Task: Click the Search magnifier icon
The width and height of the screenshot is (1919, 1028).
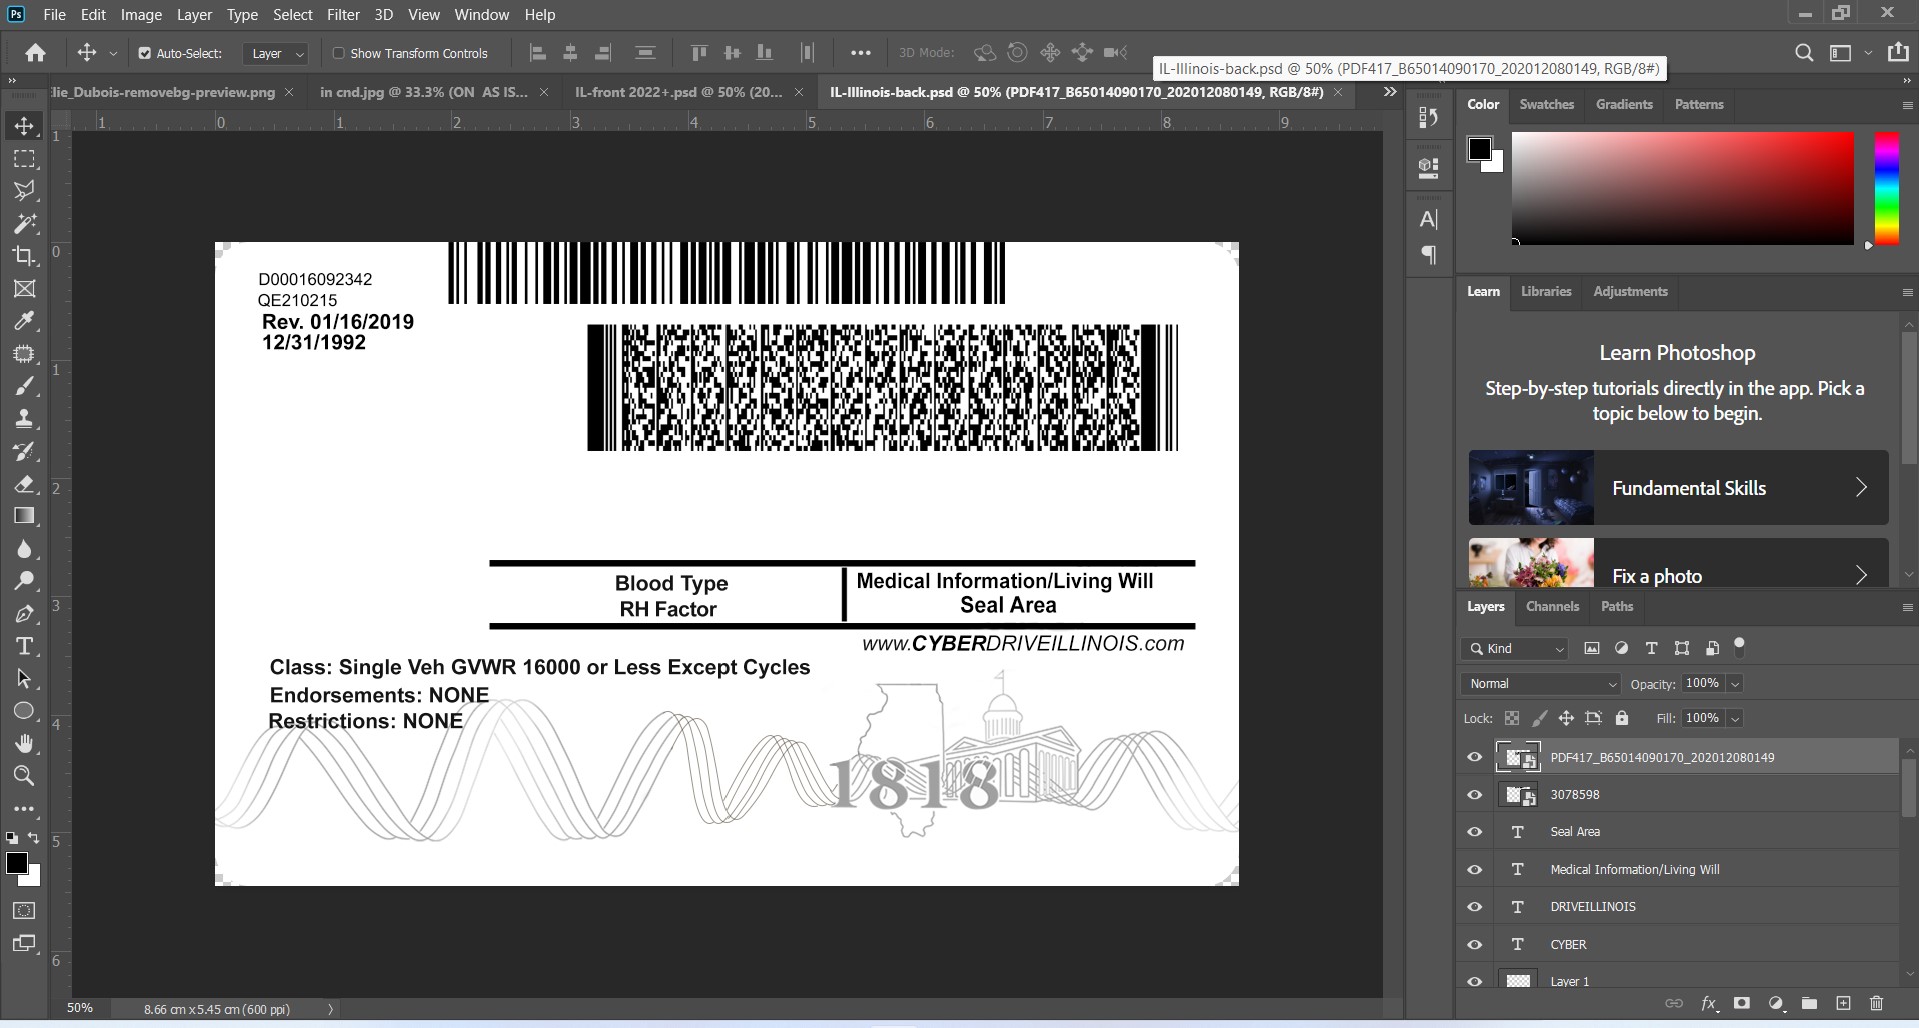Action: [x=1804, y=53]
